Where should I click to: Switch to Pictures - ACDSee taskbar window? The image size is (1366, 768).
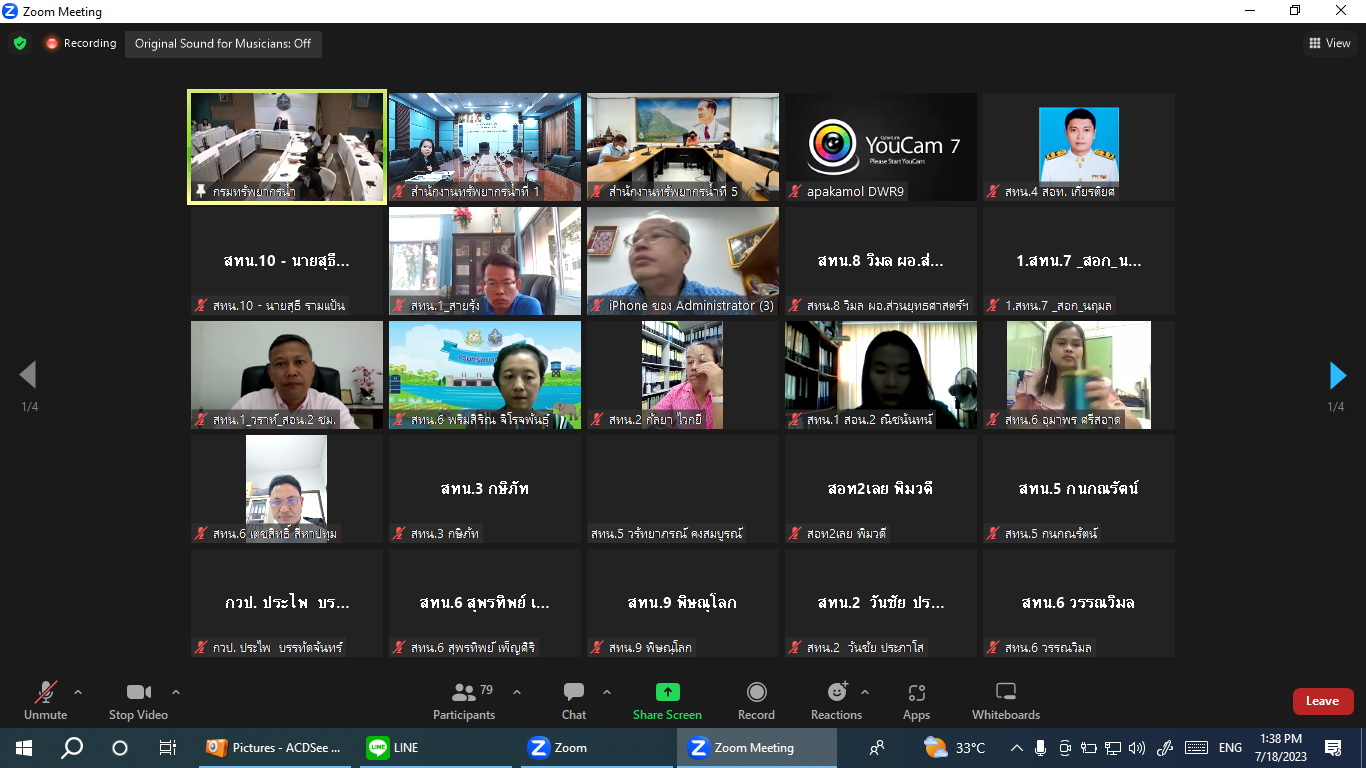[274, 748]
